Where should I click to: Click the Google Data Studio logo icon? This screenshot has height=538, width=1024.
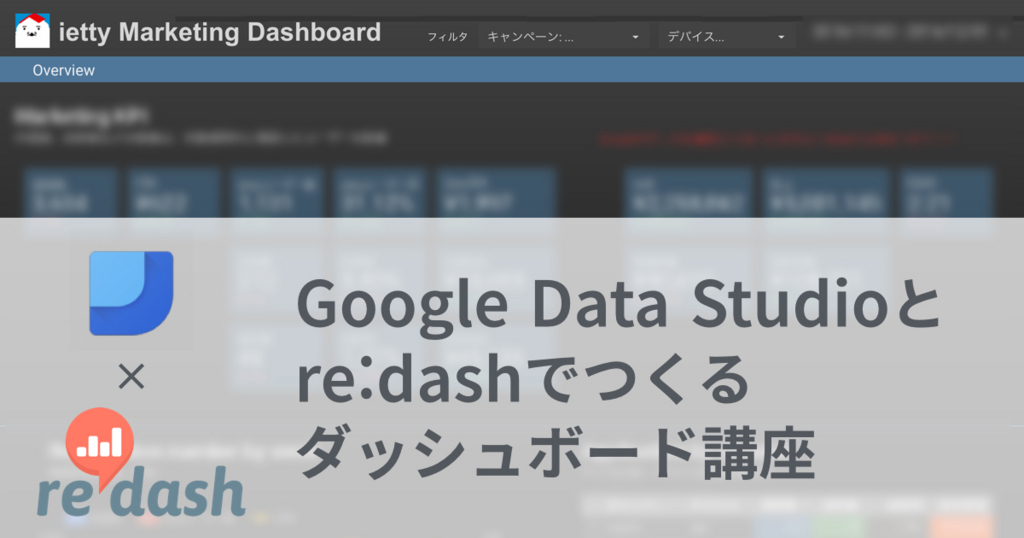click(131, 293)
